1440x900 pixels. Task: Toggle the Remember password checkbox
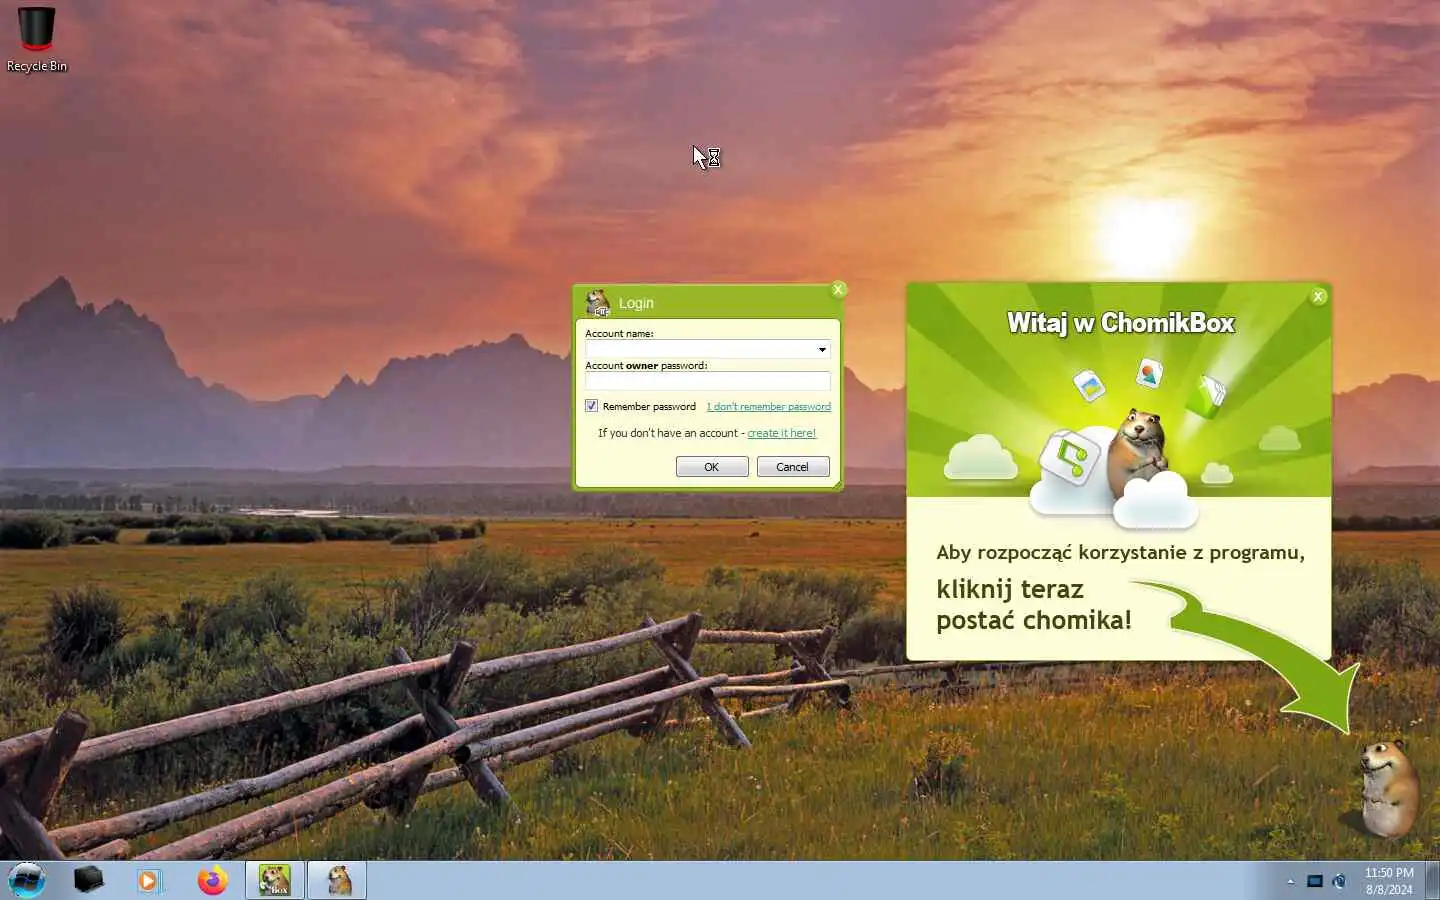[591, 406]
